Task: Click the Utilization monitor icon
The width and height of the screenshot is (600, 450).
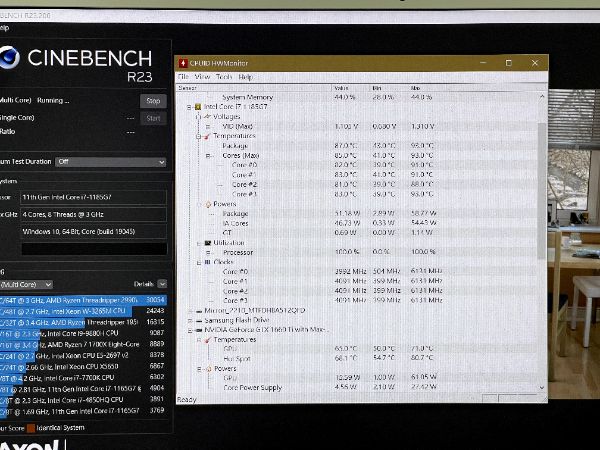Action: tap(208, 243)
